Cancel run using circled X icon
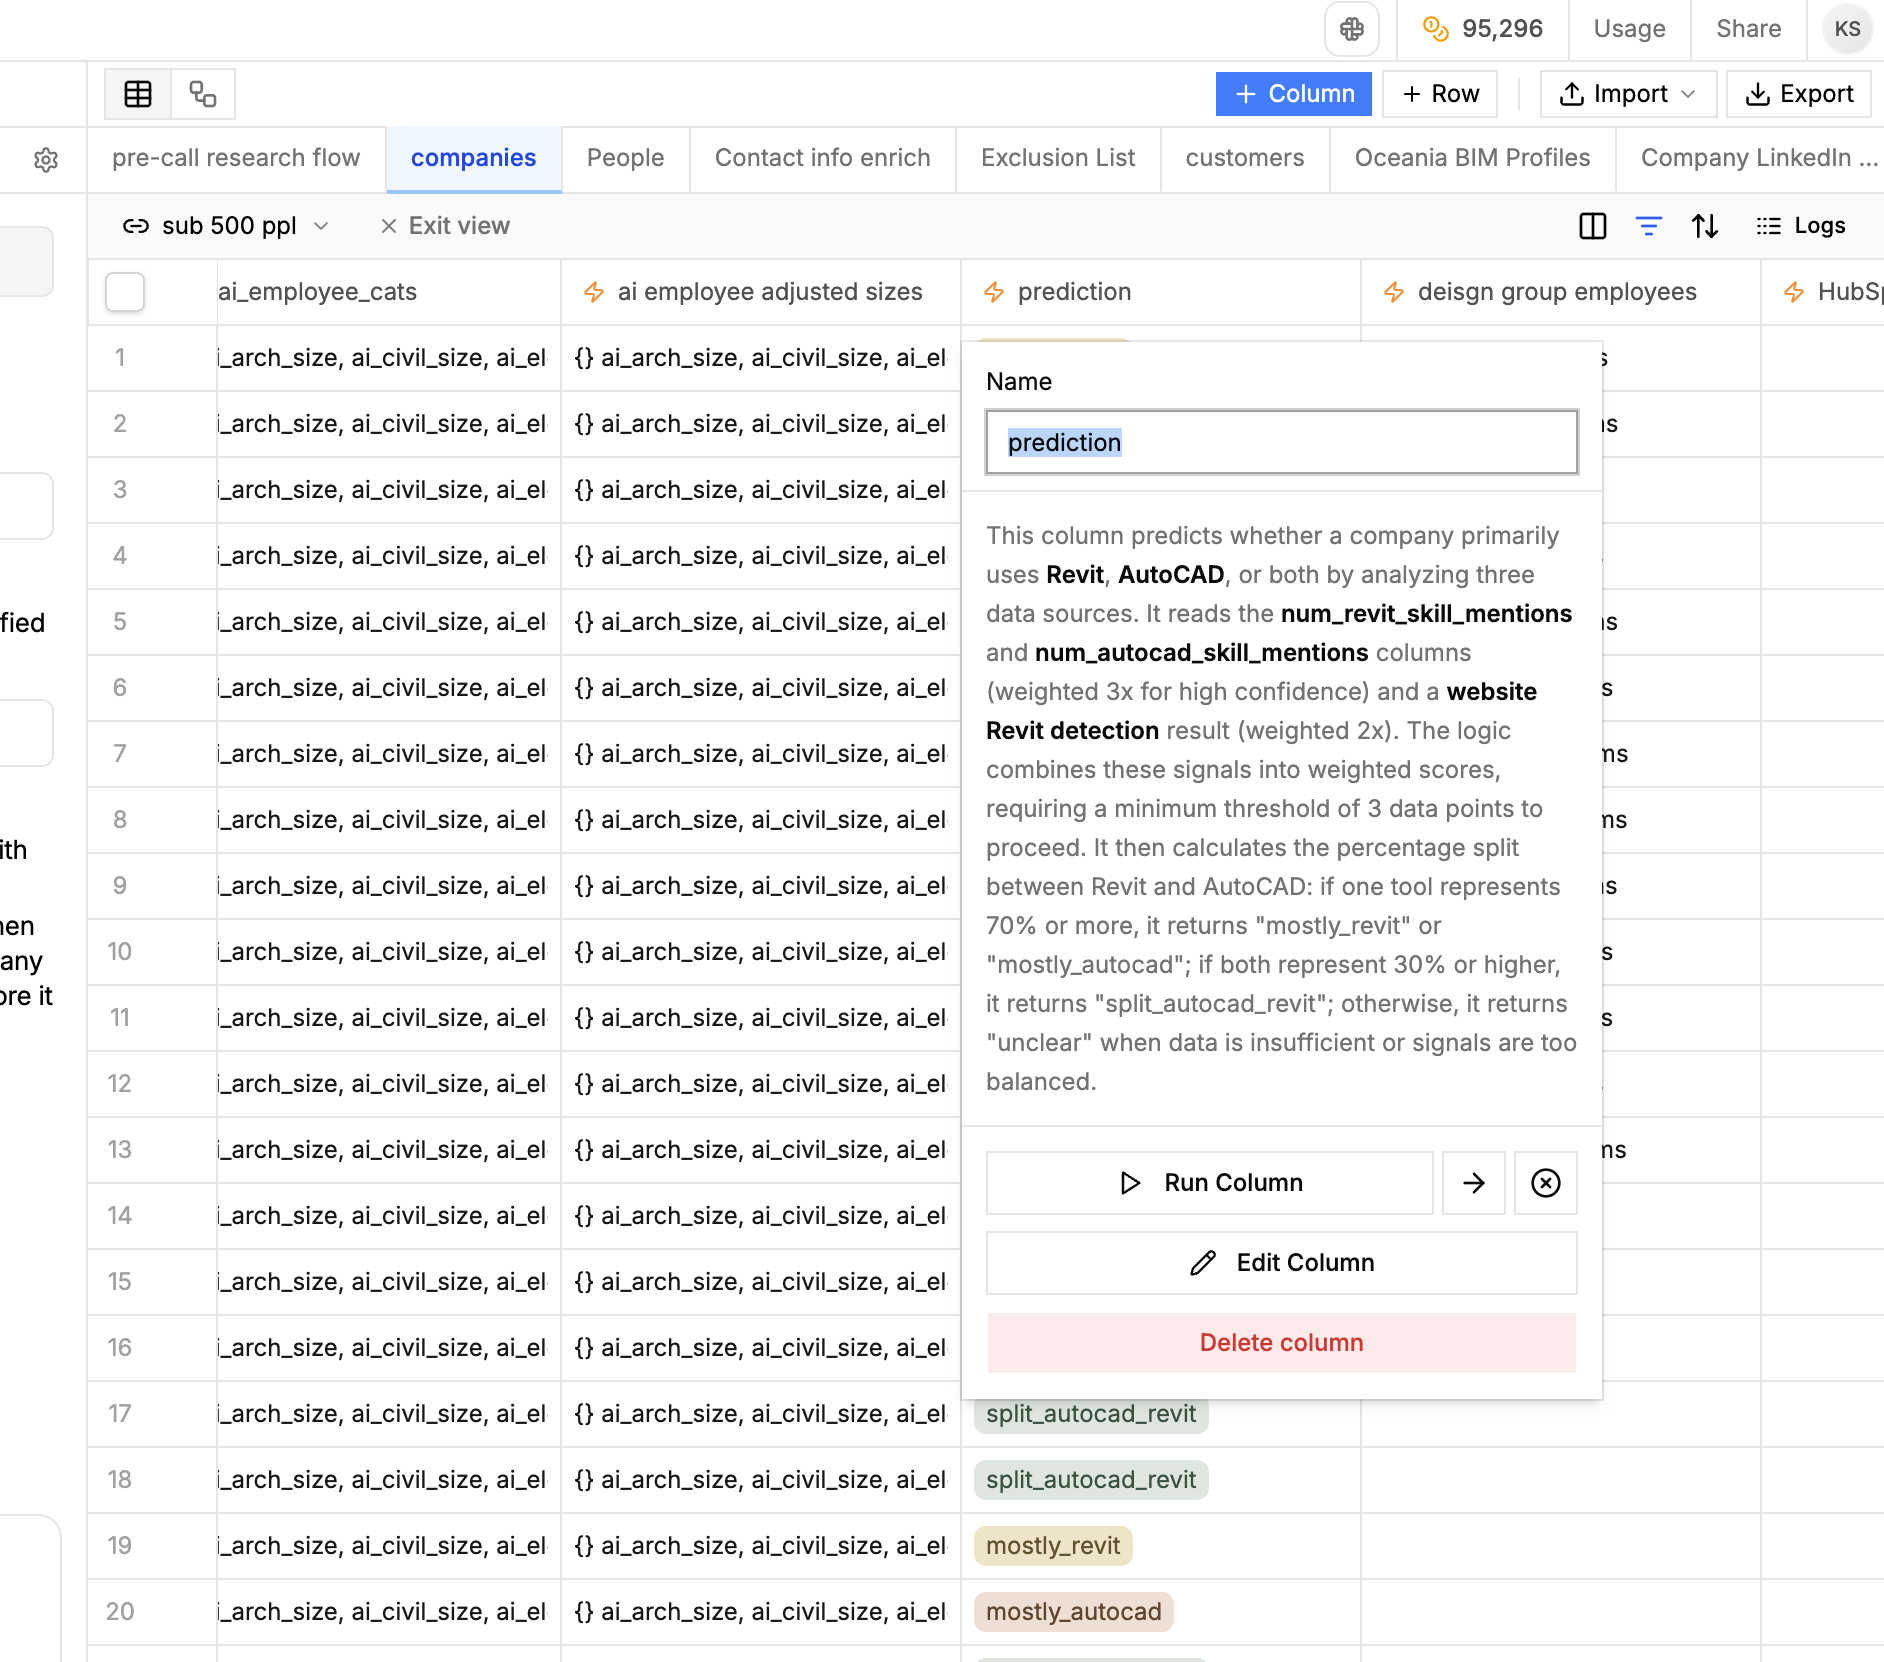The height and width of the screenshot is (1662, 1884). coord(1545,1183)
